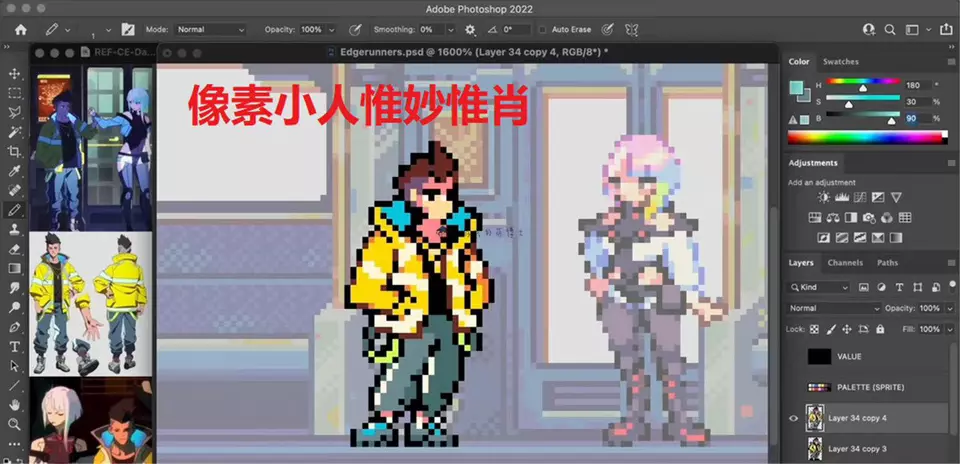Image resolution: width=960 pixels, height=464 pixels.
Task: Add a Channel Mixer adjustment
Action: point(887,217)
